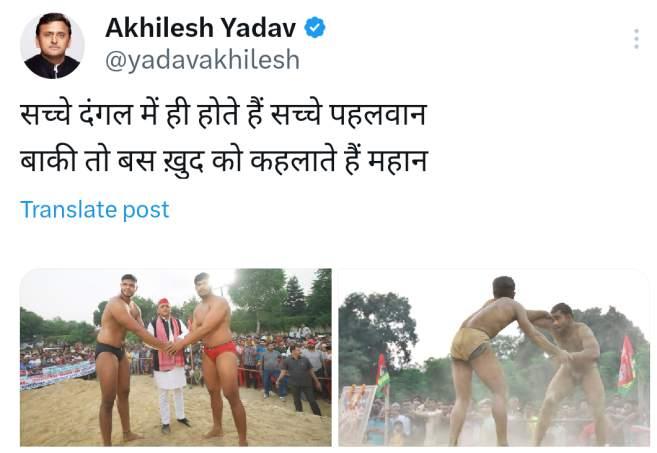
Task: Click the Translate post link
Action: point(95,210)
